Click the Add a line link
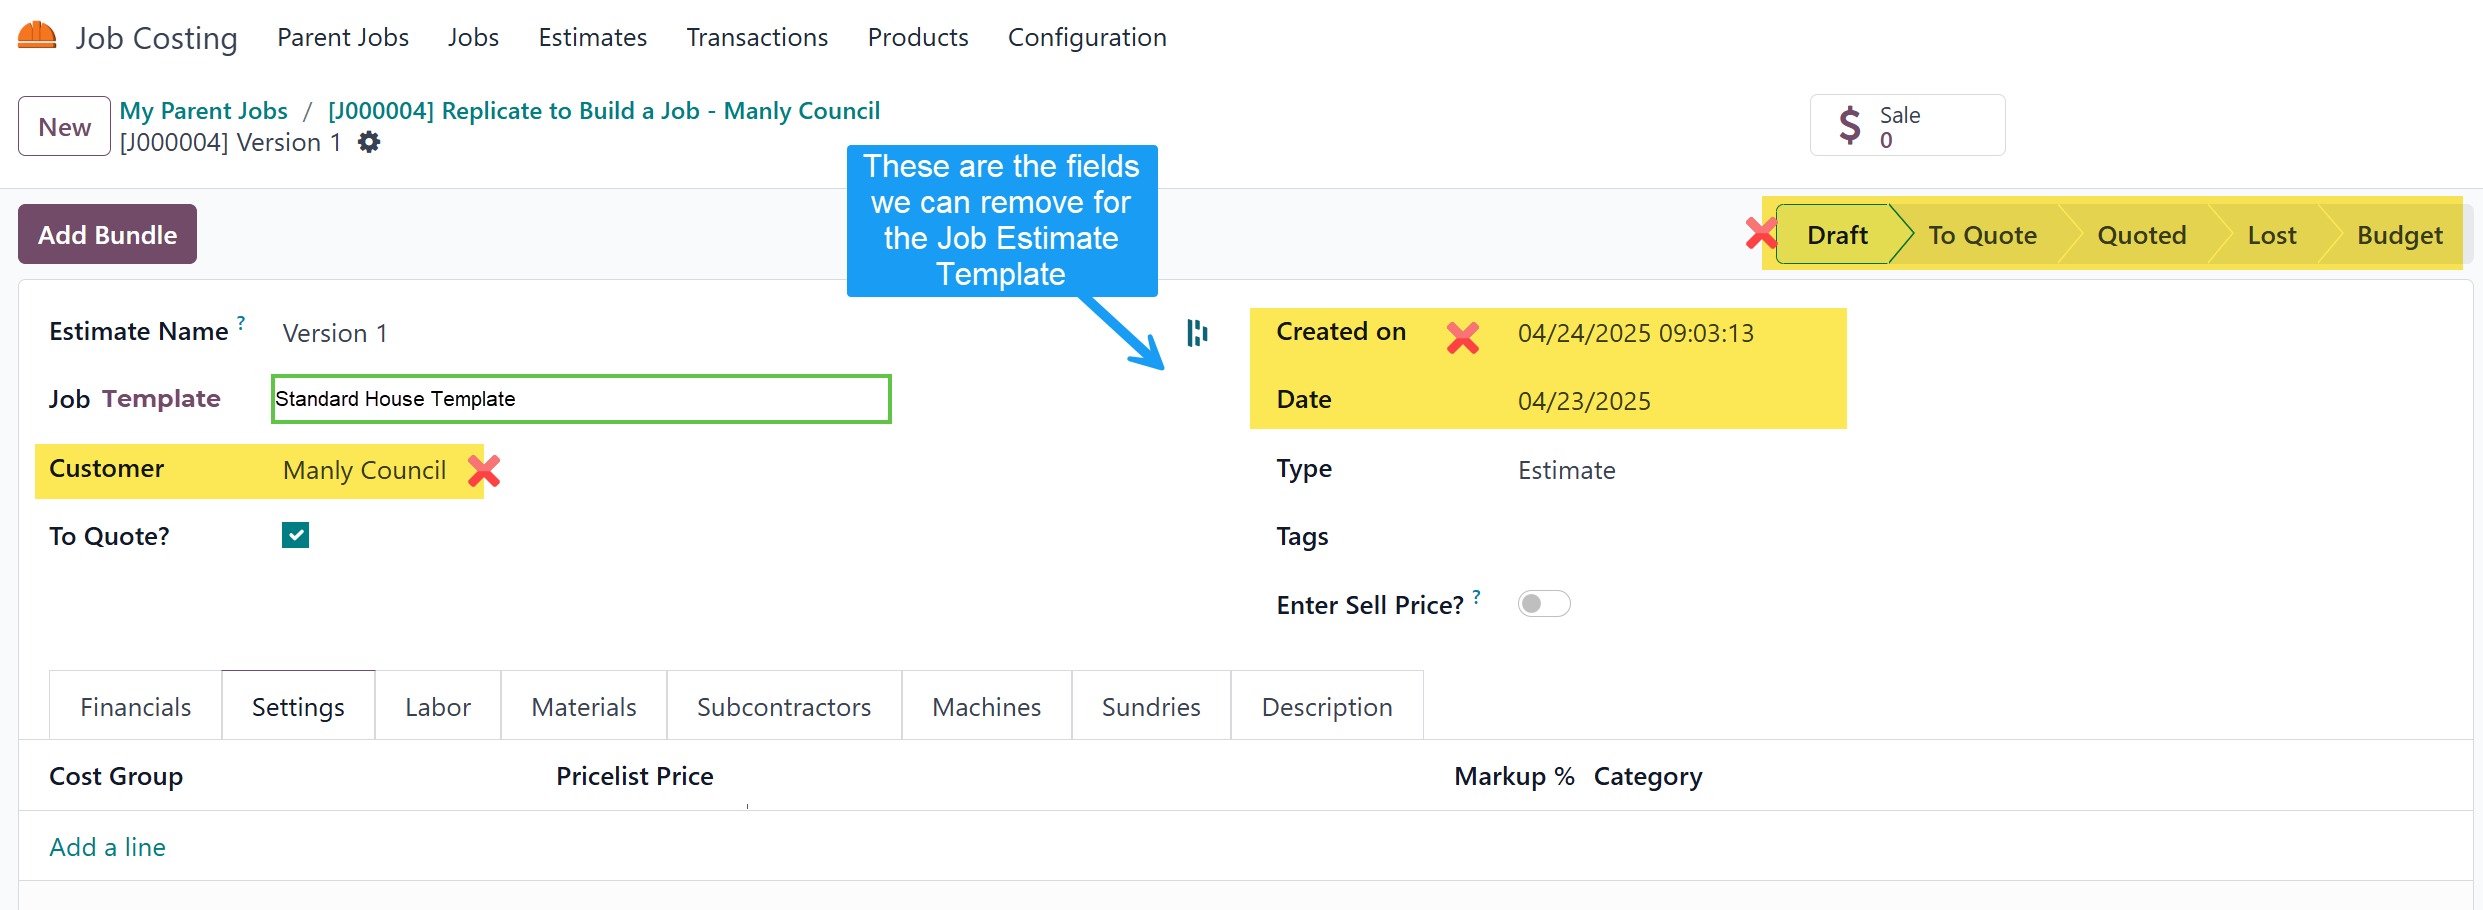Viewport: 2483px width, 910px height. pyautogui.click(x=108, y=847)
